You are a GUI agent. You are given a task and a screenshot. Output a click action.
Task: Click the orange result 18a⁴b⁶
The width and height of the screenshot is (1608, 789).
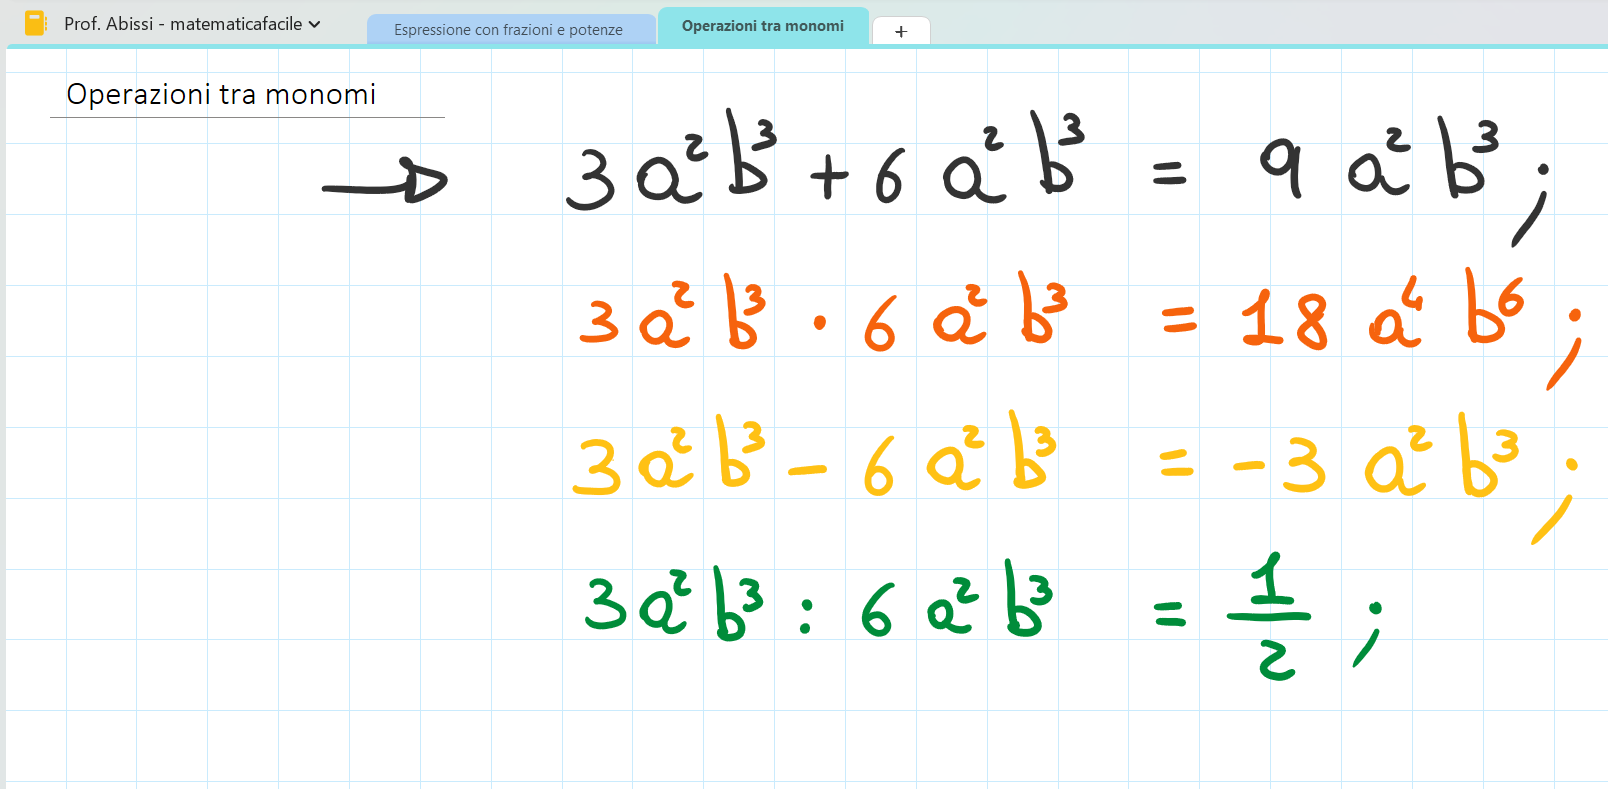pyautogui.click(x=1380, y=312)
